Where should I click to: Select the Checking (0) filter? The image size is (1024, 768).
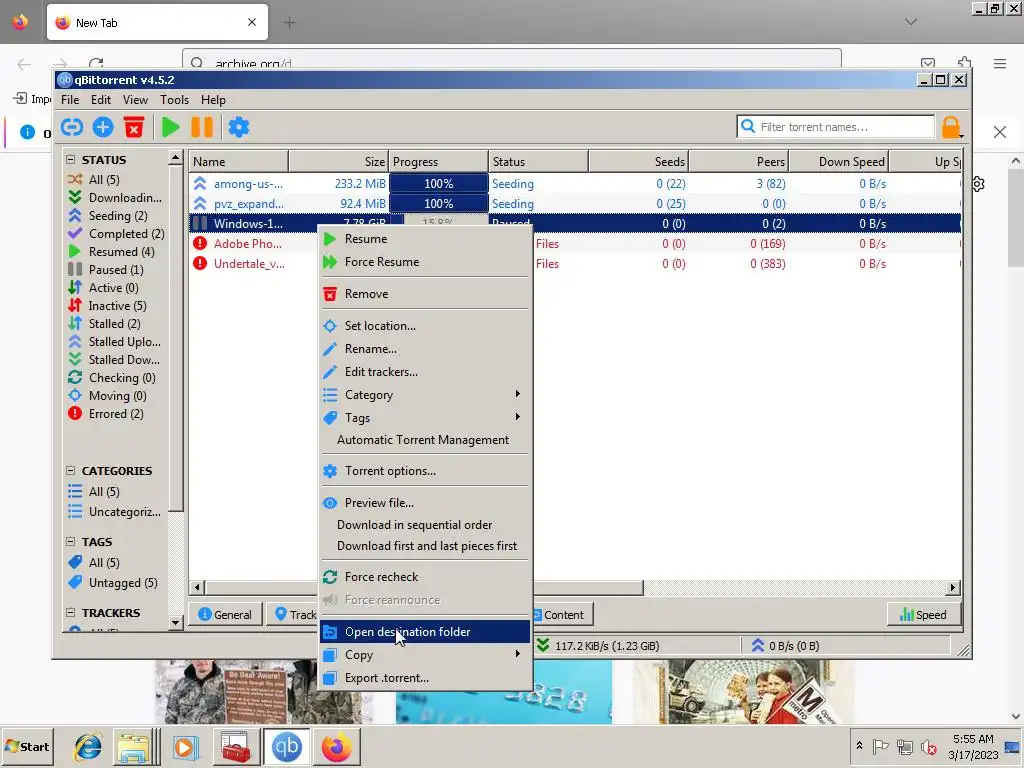point(112,377)
